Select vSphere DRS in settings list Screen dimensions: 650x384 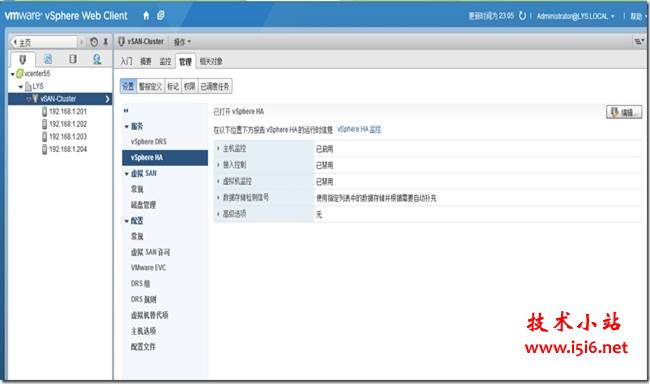[x=149, y=141]
